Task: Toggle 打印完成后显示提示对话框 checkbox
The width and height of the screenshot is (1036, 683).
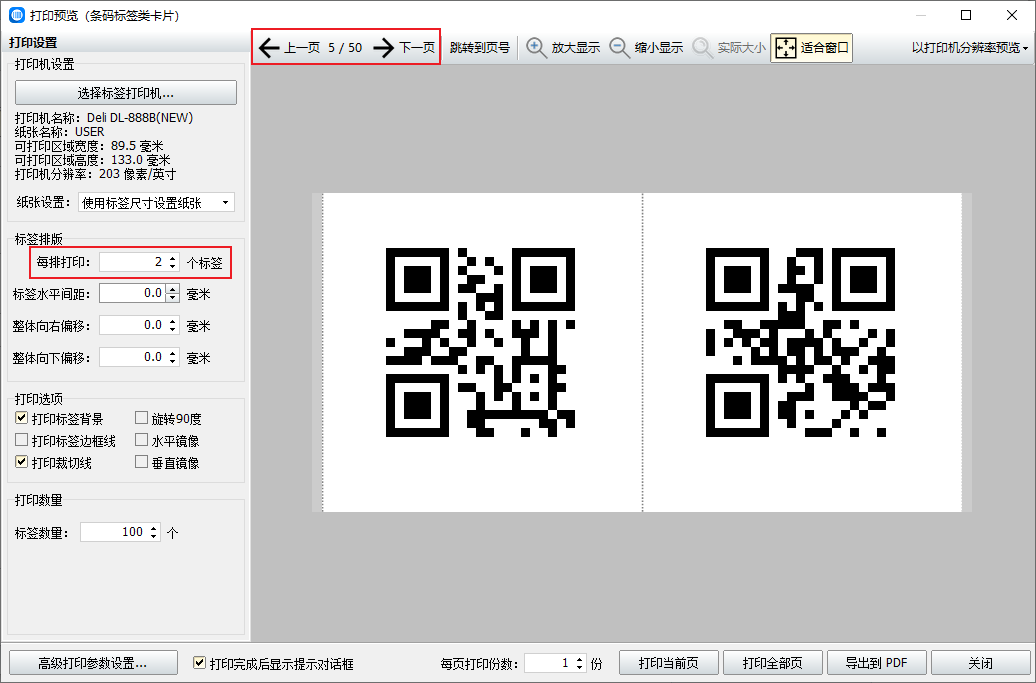Action: click(x=199, y=663)
